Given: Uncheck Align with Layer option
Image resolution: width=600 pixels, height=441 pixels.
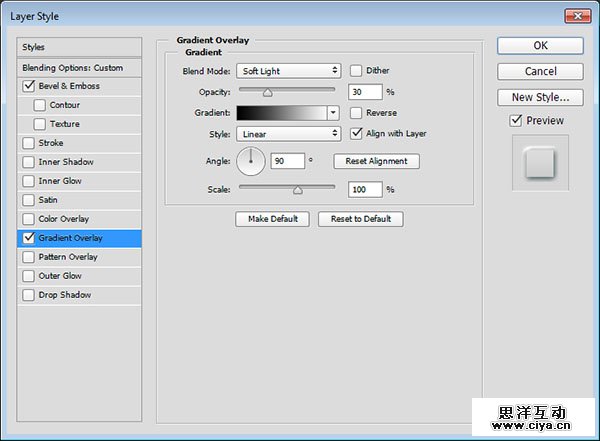Looking at the screenshot, I should tap(356, 133).
